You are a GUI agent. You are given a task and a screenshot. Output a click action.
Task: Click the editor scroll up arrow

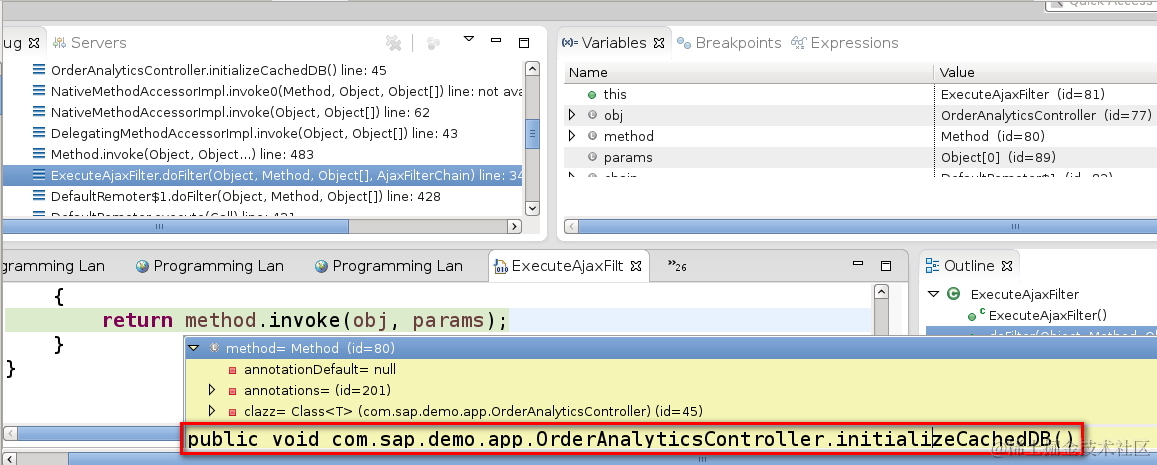[x=881, y=292]
